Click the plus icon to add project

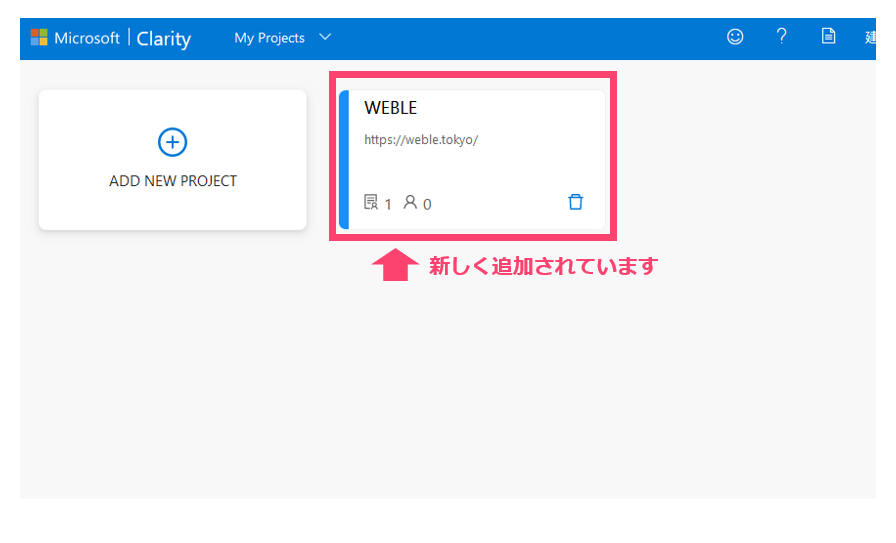(173, 142)
